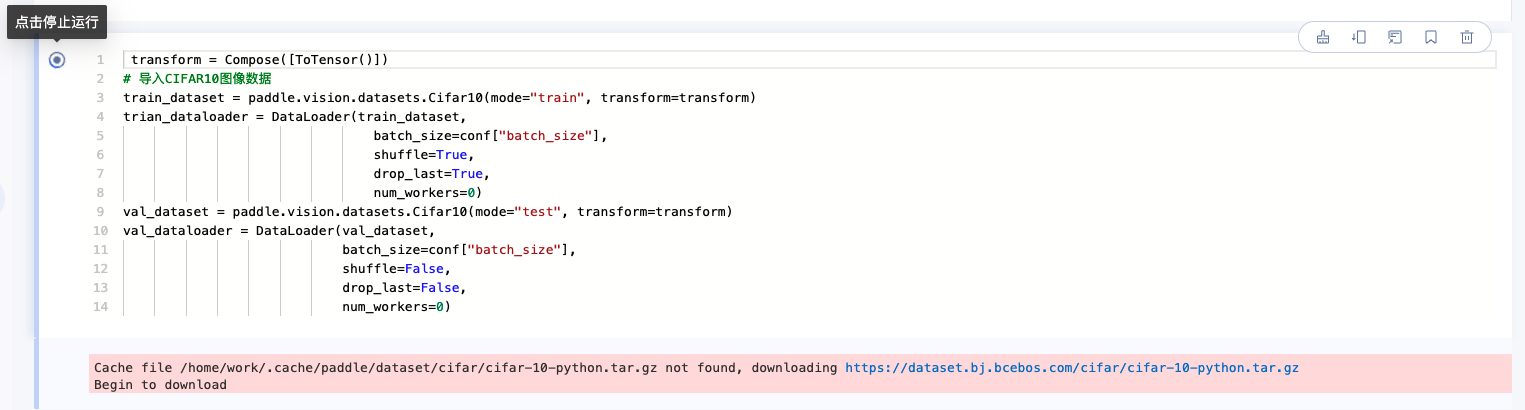Move the cell down with arrow icon

[x=1359, y=37]
